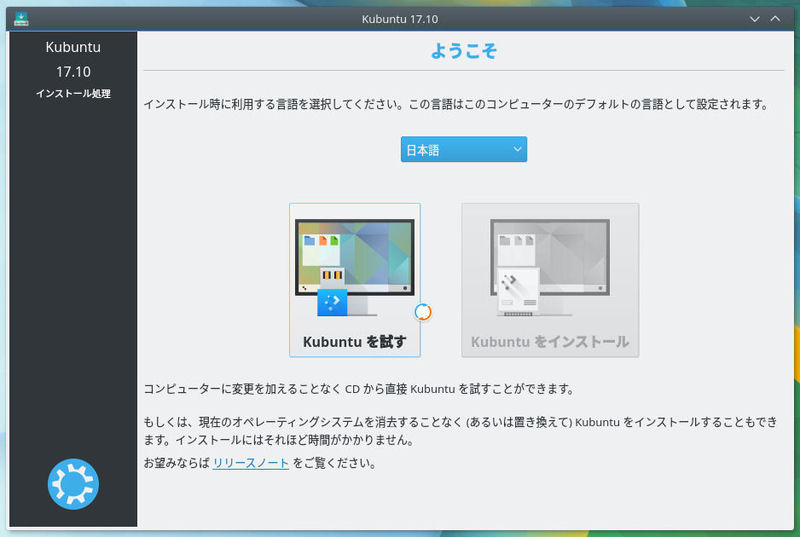This screenshot has height=537, width=800.
Task: Click the Kubuntu gear logo in sidebar
Action: pos(73,484)
